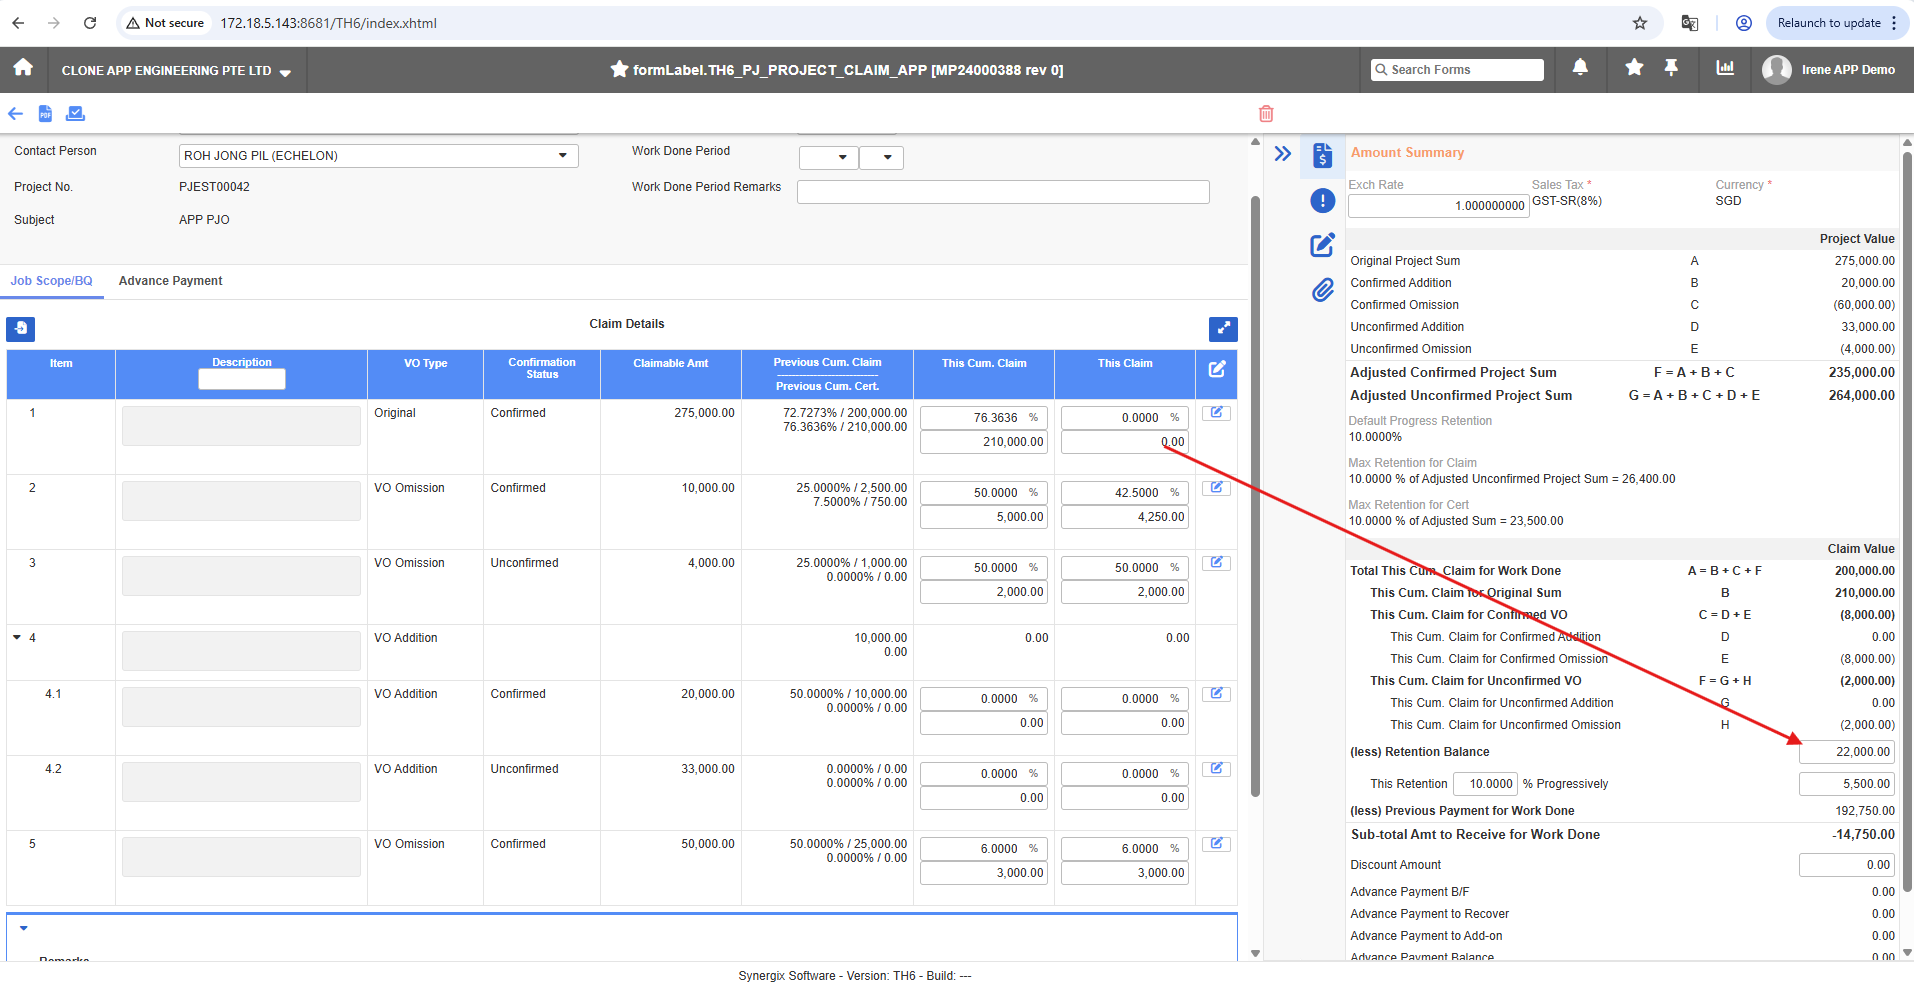
Task: Click the red trash delete icon
Action: [x=1266, y=114]
